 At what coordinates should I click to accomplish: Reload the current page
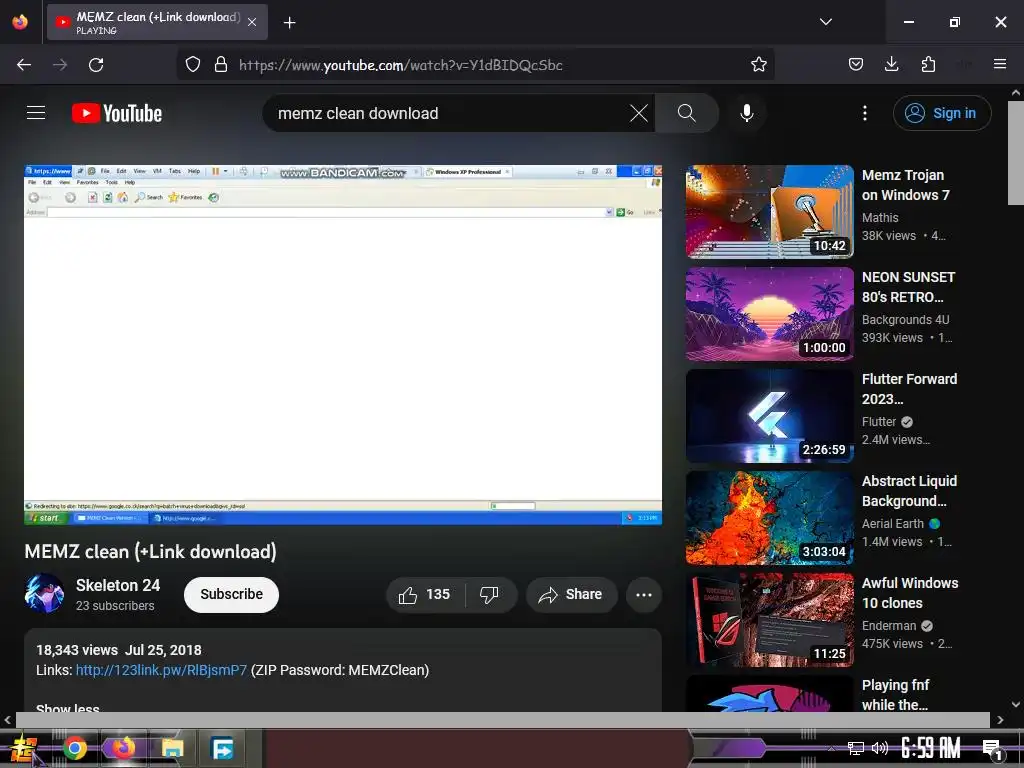tap(96, 65)
